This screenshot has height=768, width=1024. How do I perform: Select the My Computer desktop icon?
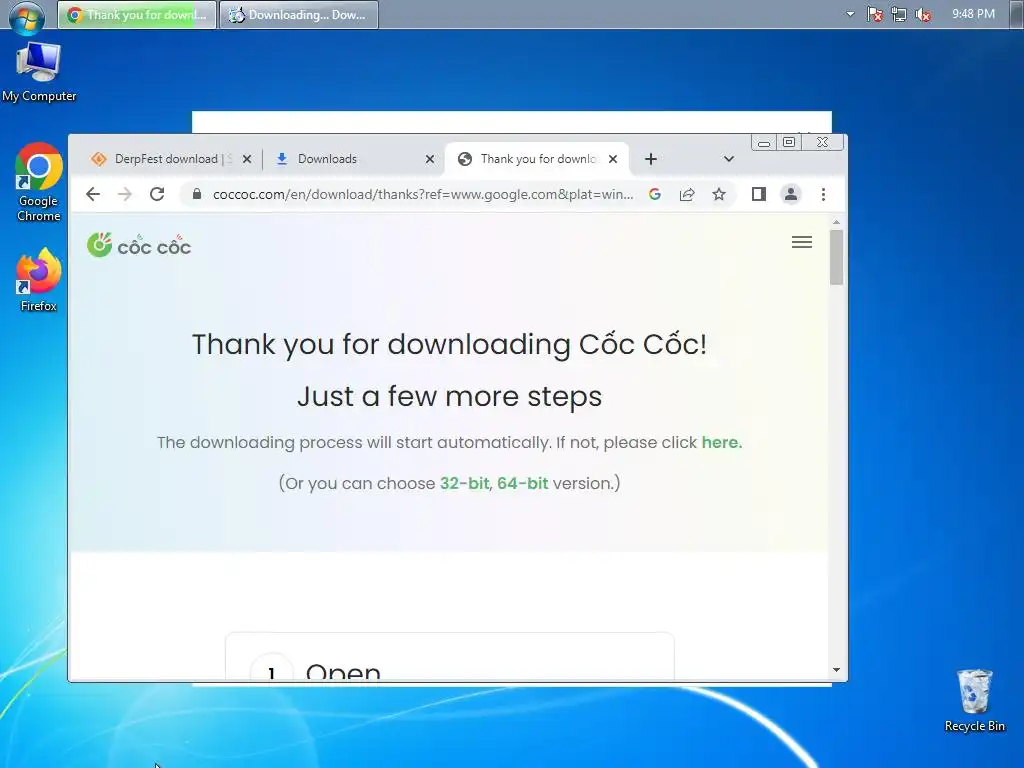coord(39,71)
